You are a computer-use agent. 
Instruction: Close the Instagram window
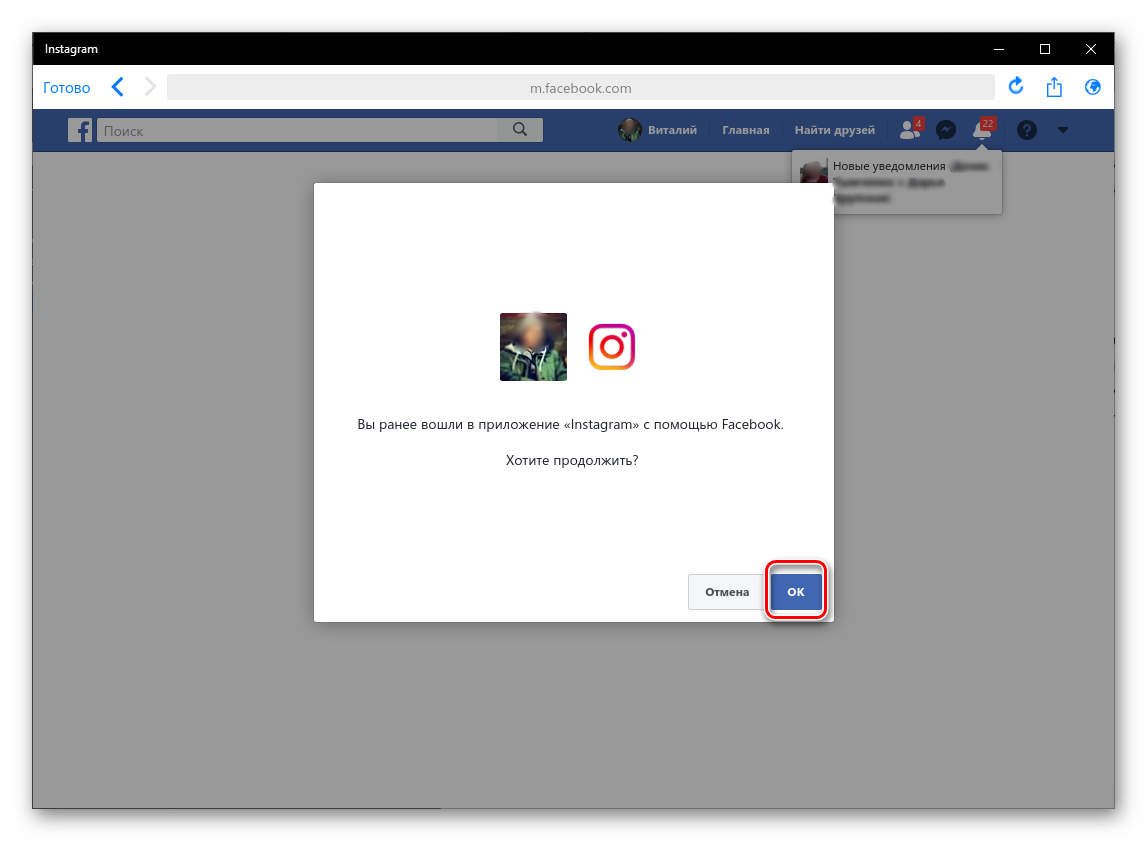click(1091, 49)
